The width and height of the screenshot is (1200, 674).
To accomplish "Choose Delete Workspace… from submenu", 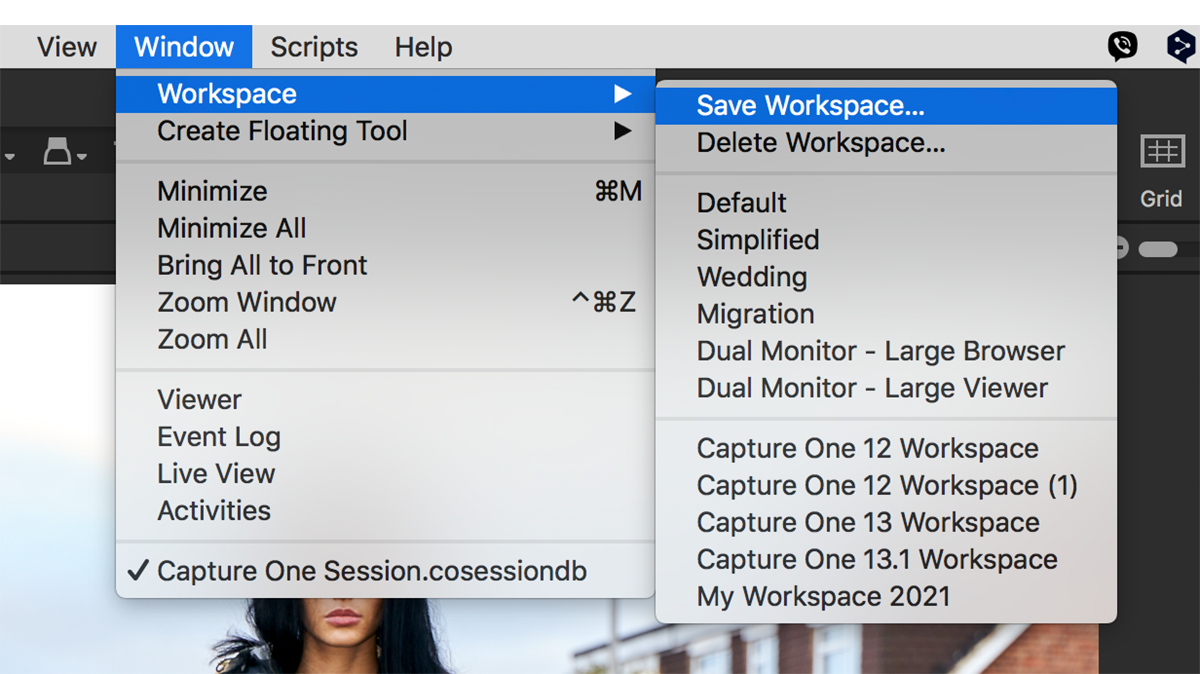I will point(820,143).
